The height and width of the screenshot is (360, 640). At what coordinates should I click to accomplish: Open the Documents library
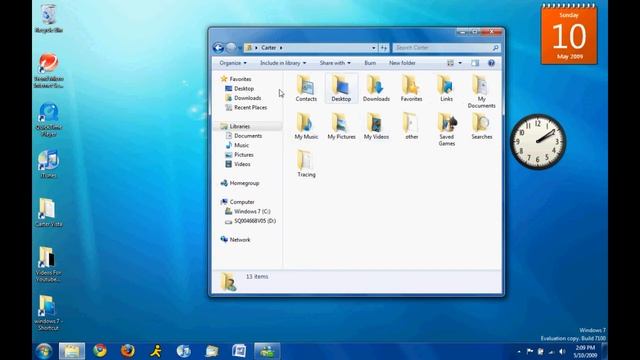(x=248, y=136)
